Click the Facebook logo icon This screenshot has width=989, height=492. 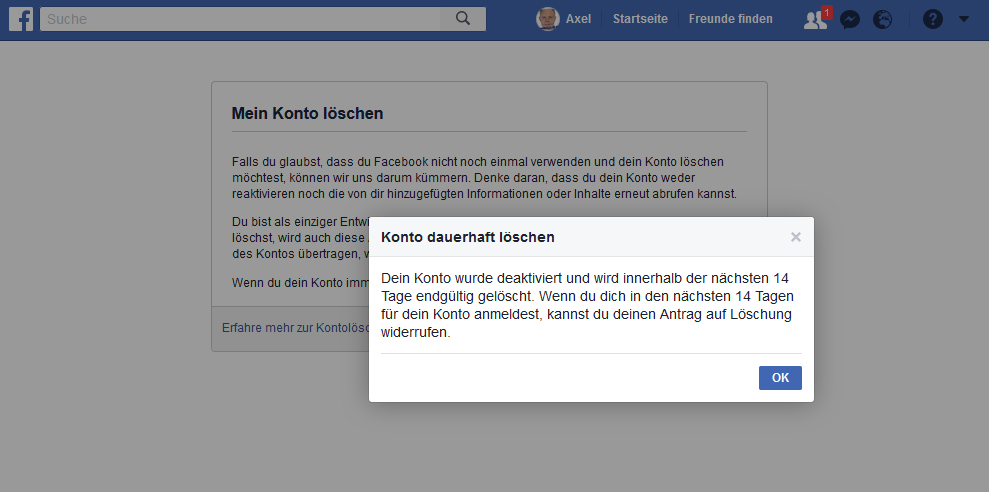click(21, 19)
